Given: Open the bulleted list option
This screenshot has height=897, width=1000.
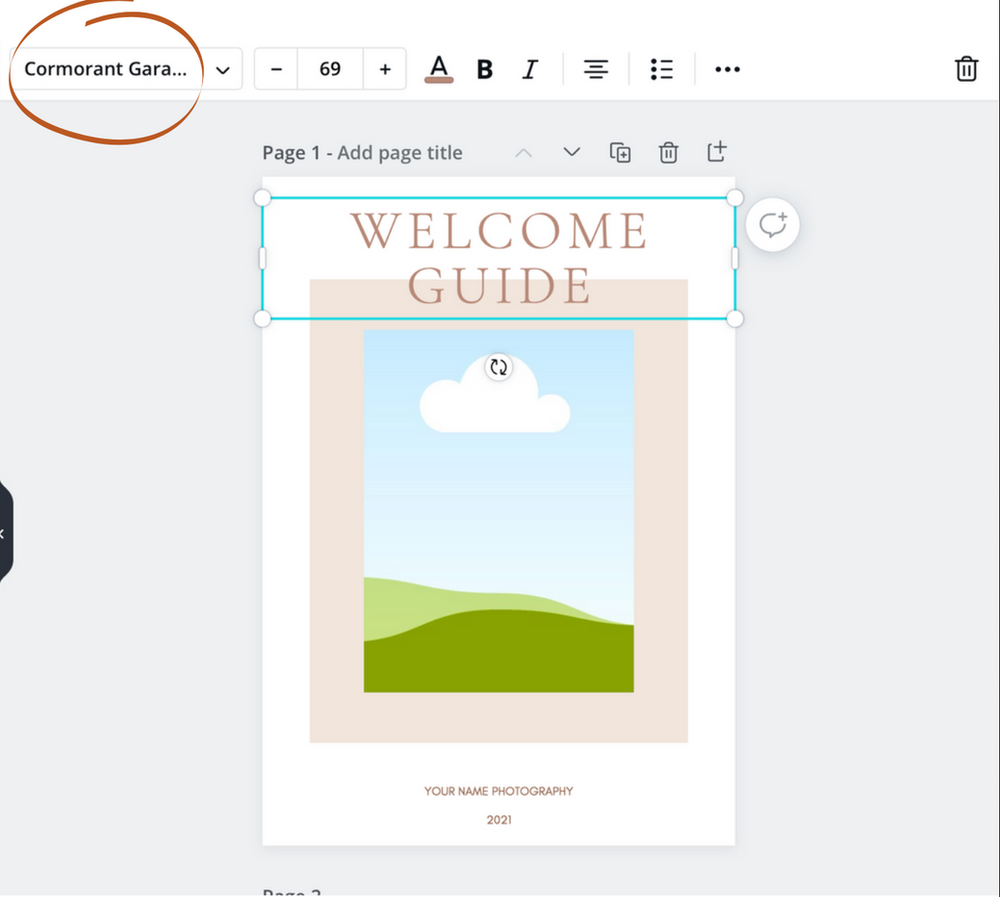Looking at the screenshot, I should pos(661,69).
